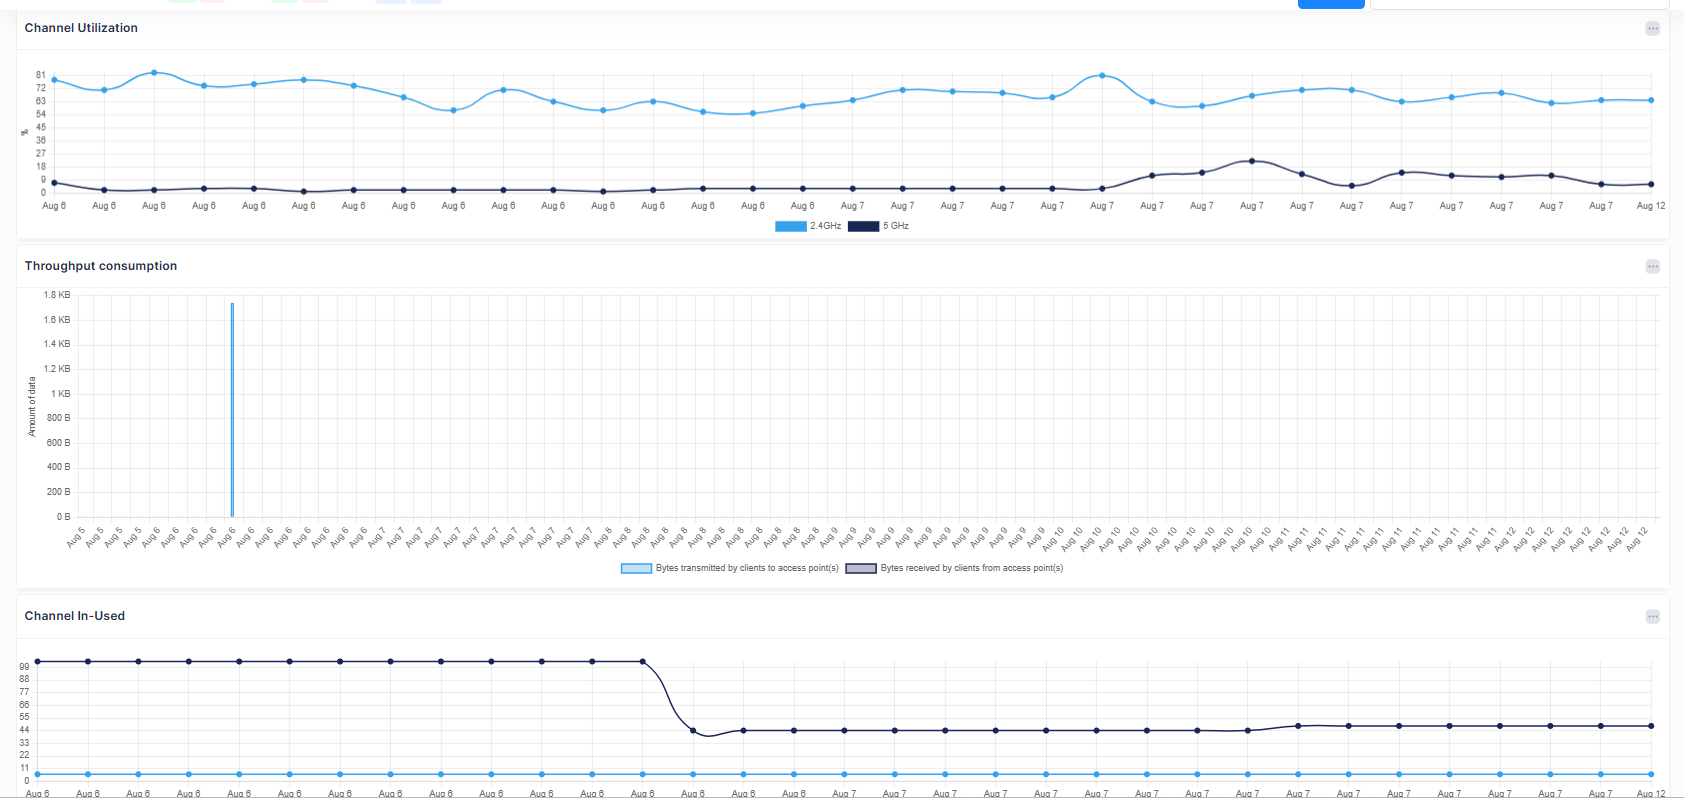This screenshot has width=1684, height=798.
Task: Open the Channel In-Used options menu
Action: 1652,617
